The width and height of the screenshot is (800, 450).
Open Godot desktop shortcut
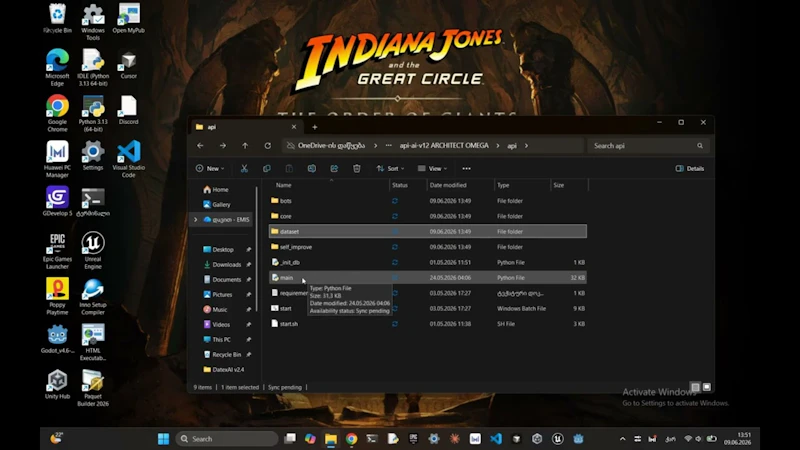(x=57, y=339)
